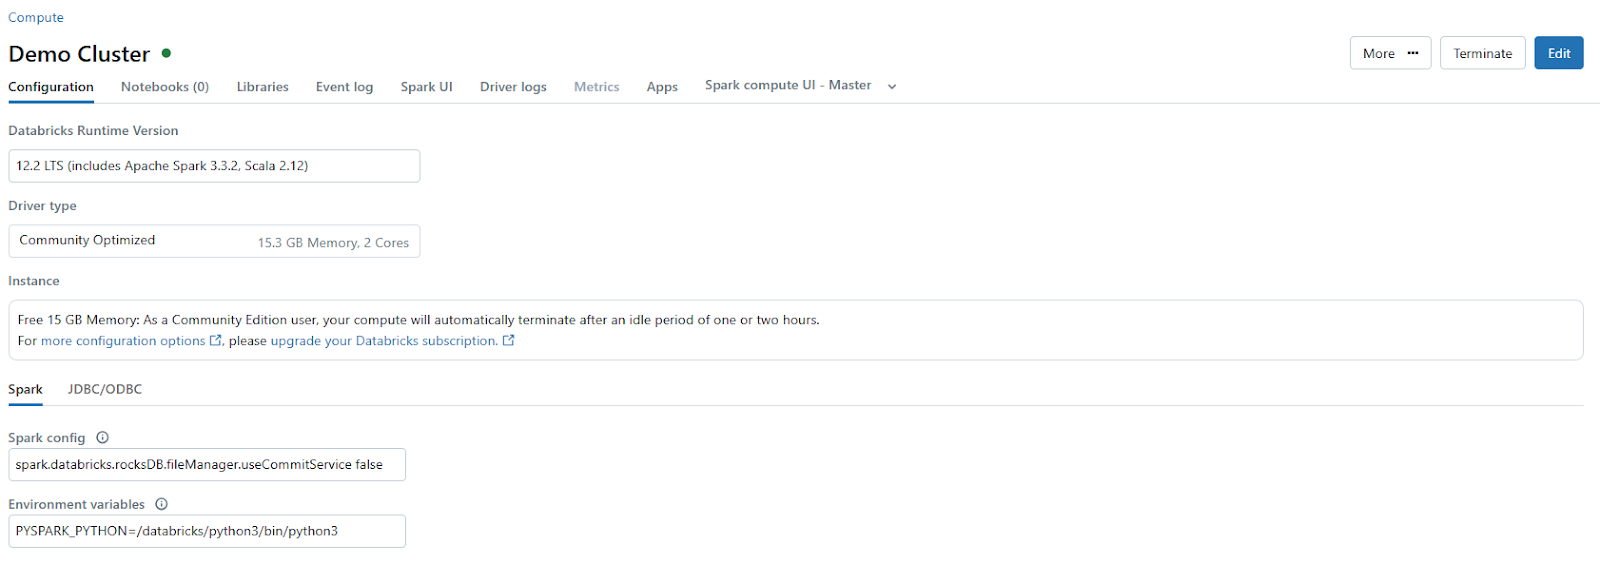Click the Instance label
Image resolution: width=1600 pixels, height=564 pixels.
pyautogui.click(x=34, y=281)
